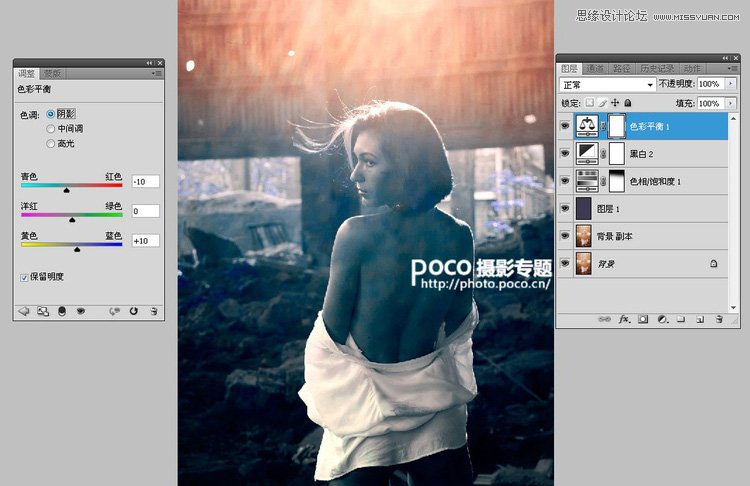Click the new fill or adjustment layer icon
This screenshot has height=486, width=750.
(662, 319)
